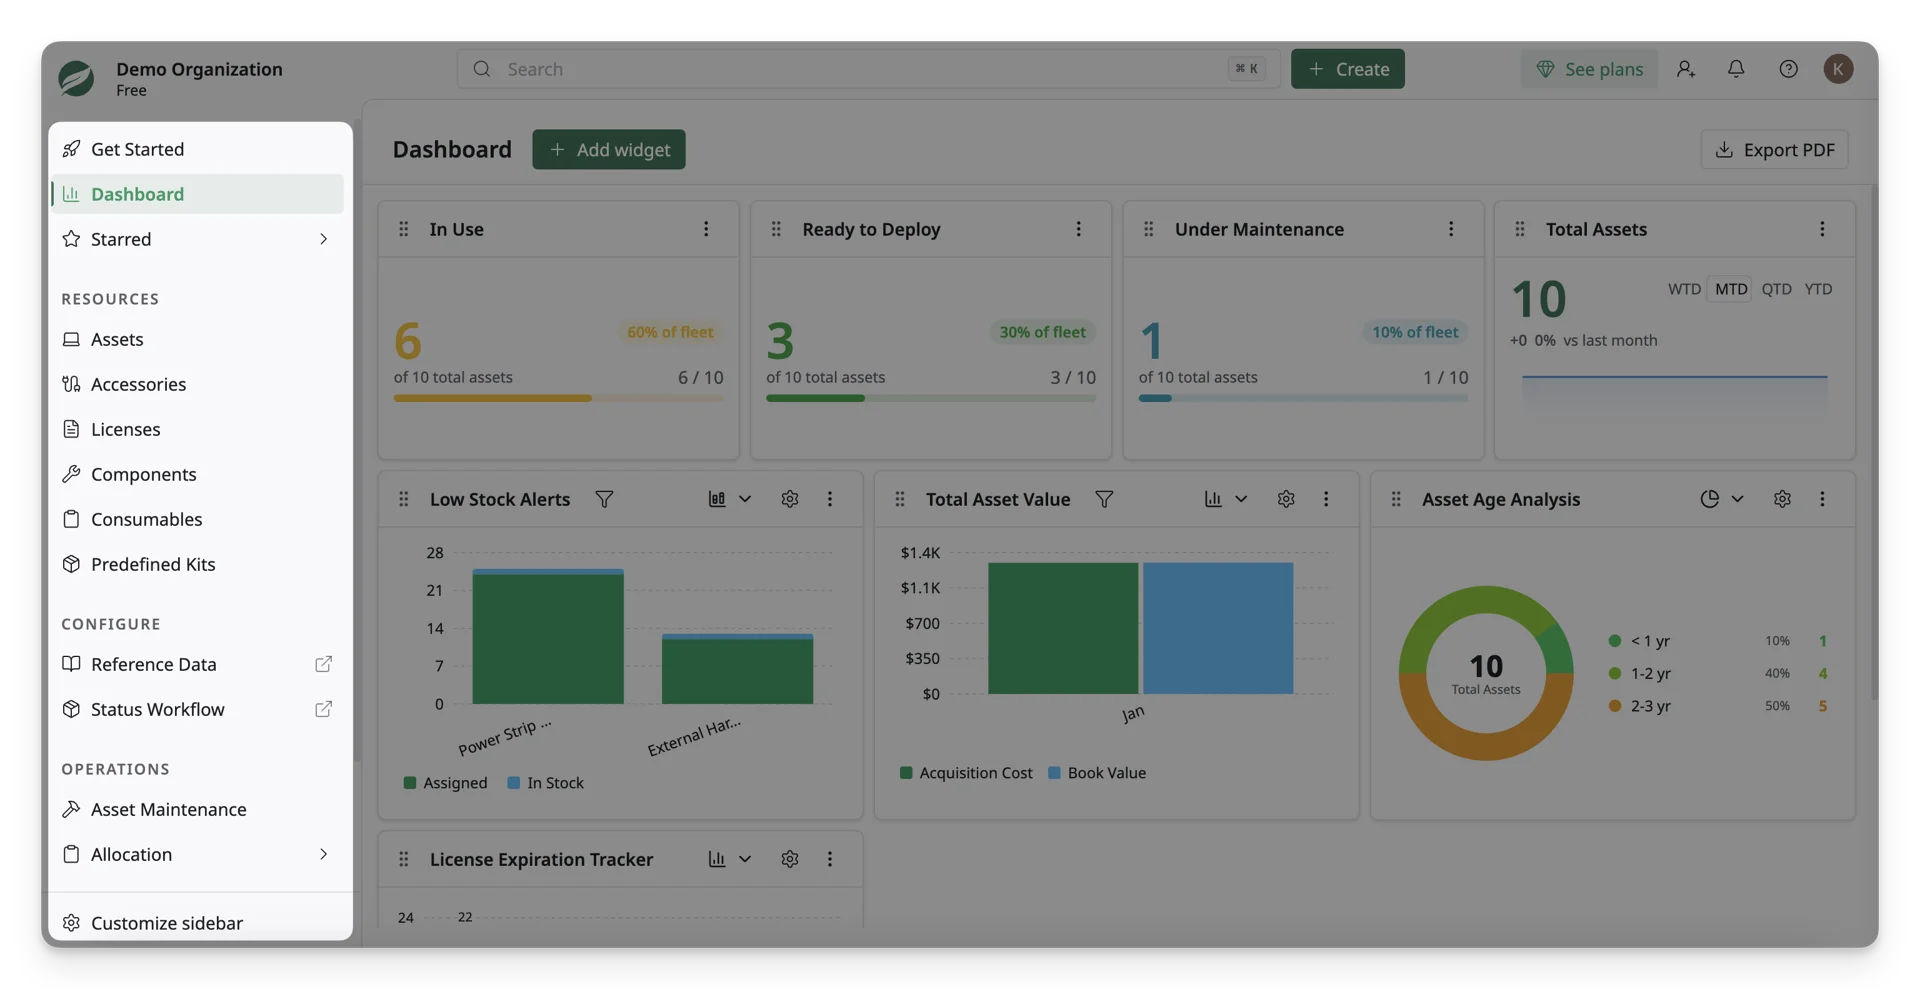Click the Low Stock Alerts filter icon

604,499
